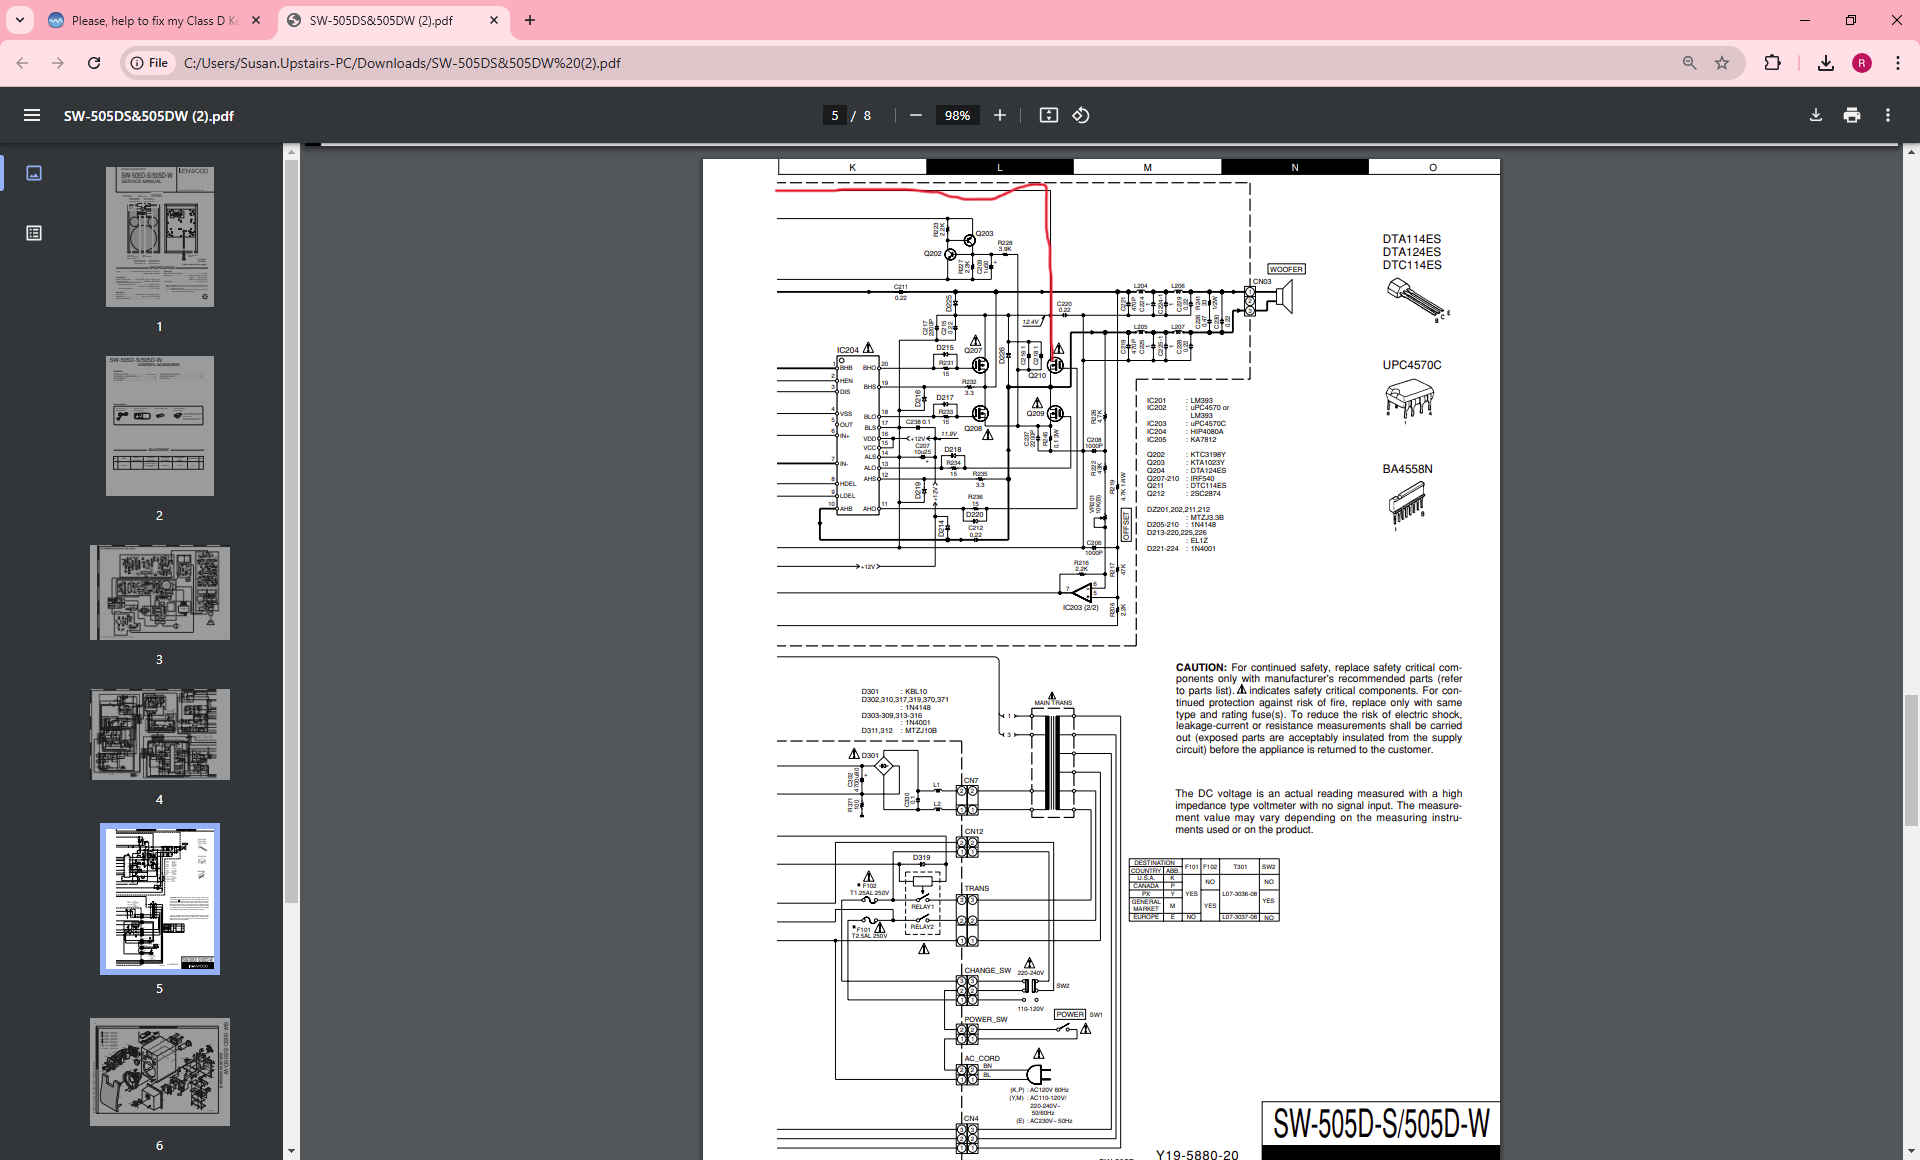This screenshot has height=1160, width=1920.
Task: Go back to previous page
Action: click(22, 63)
